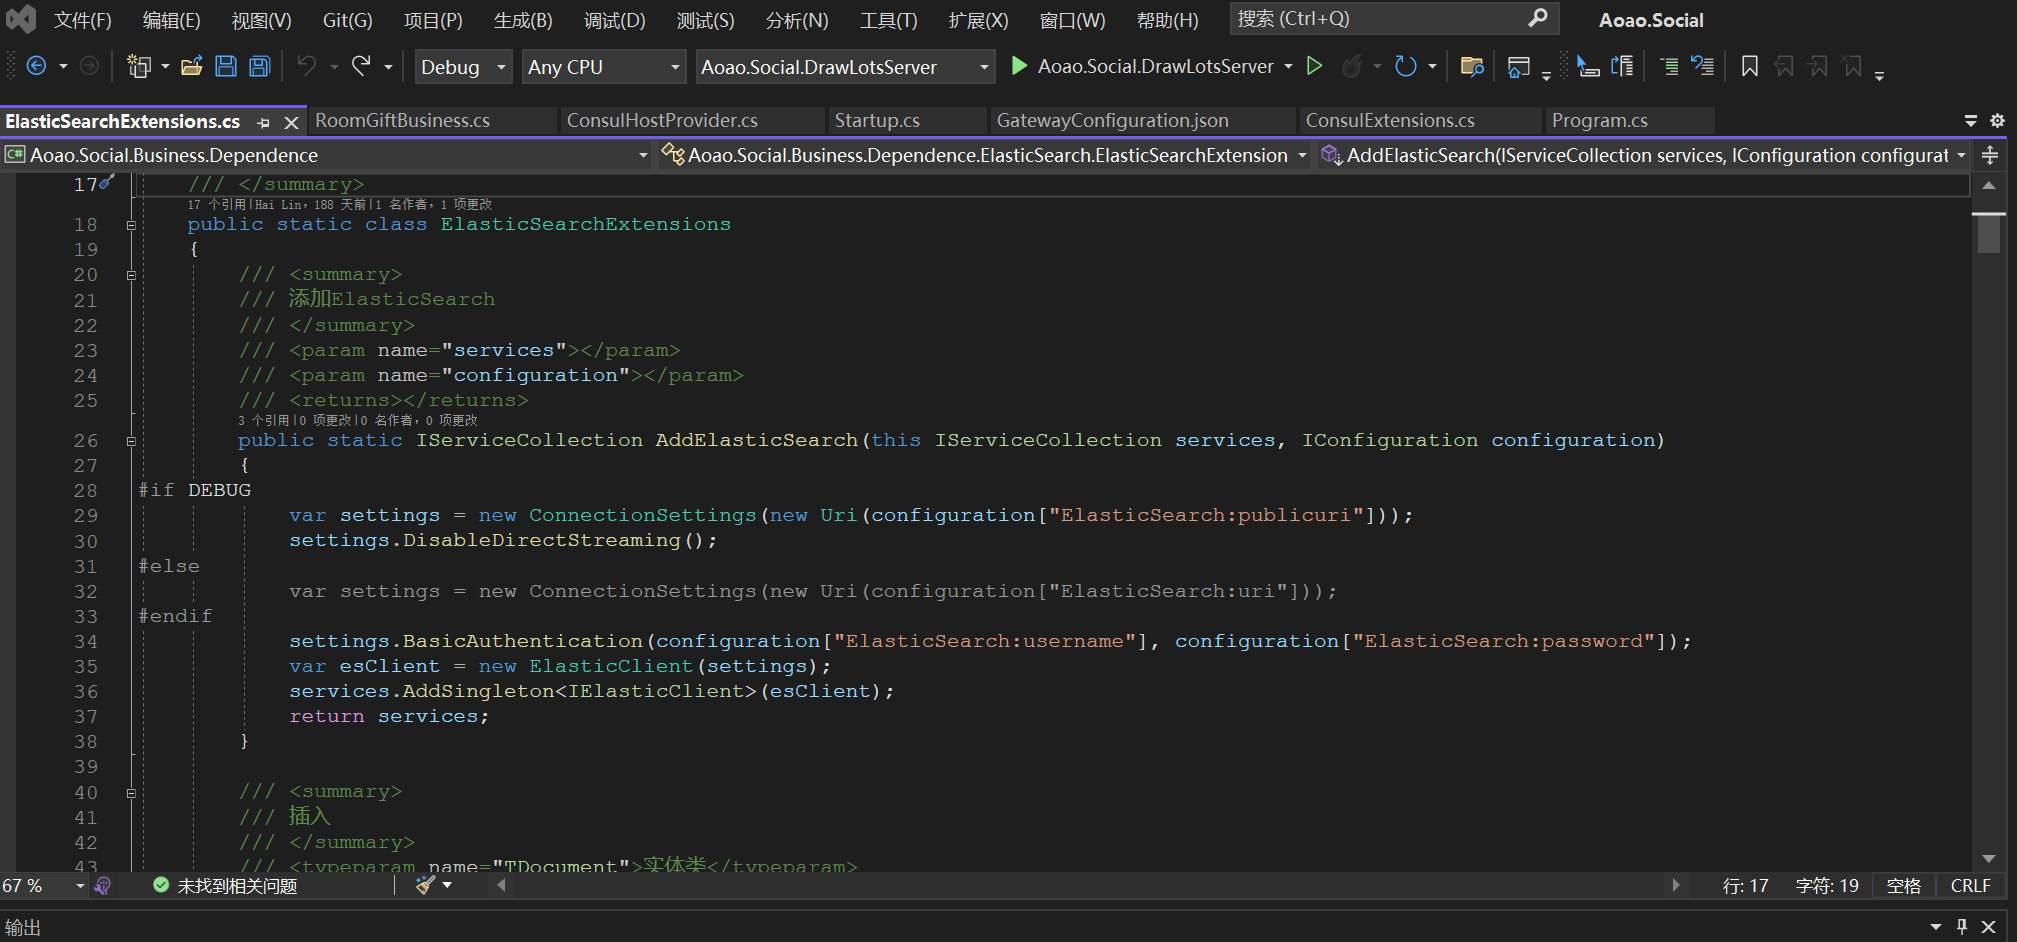Switch to the Startup.cs tab

877,120
